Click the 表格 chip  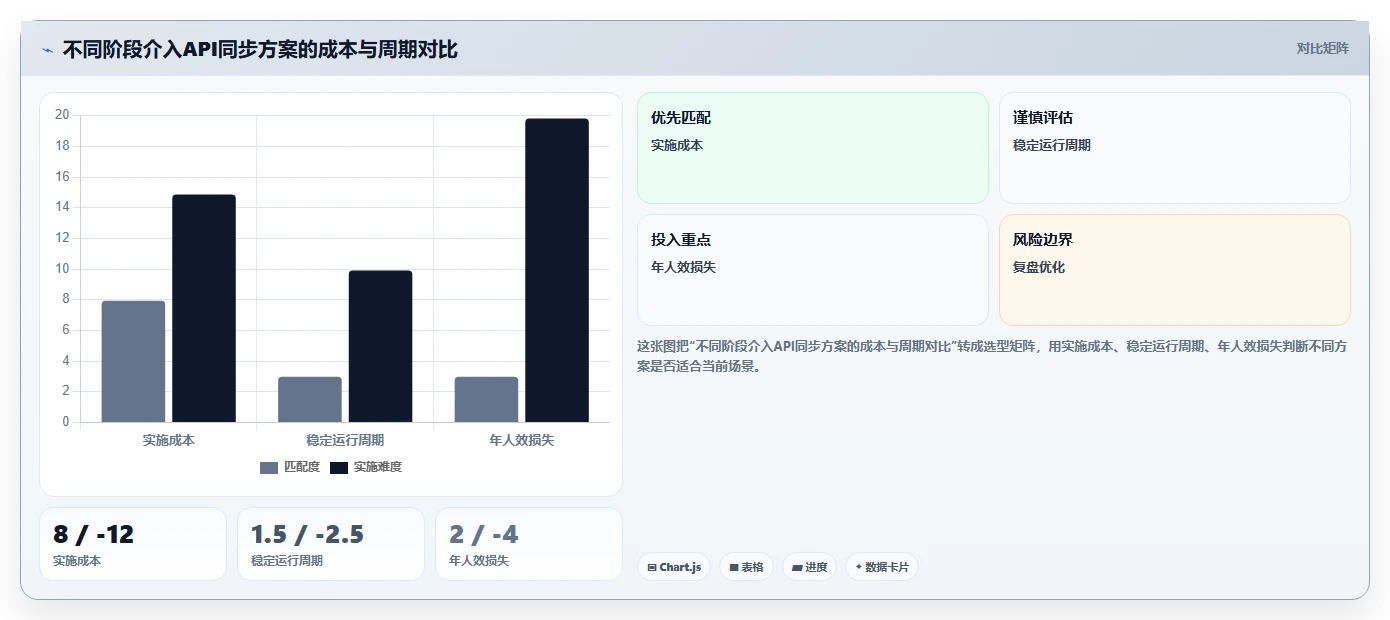coord(746,567)
